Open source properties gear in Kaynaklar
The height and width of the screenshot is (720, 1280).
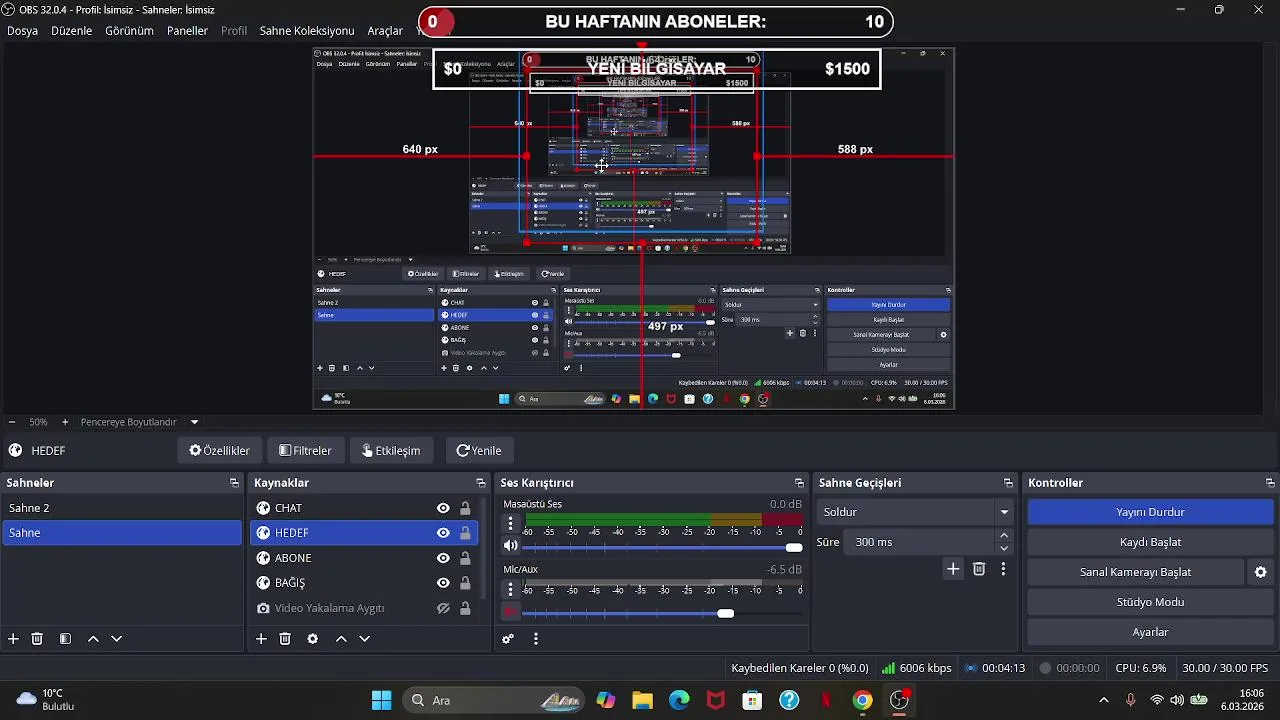[x=313, y=639]
